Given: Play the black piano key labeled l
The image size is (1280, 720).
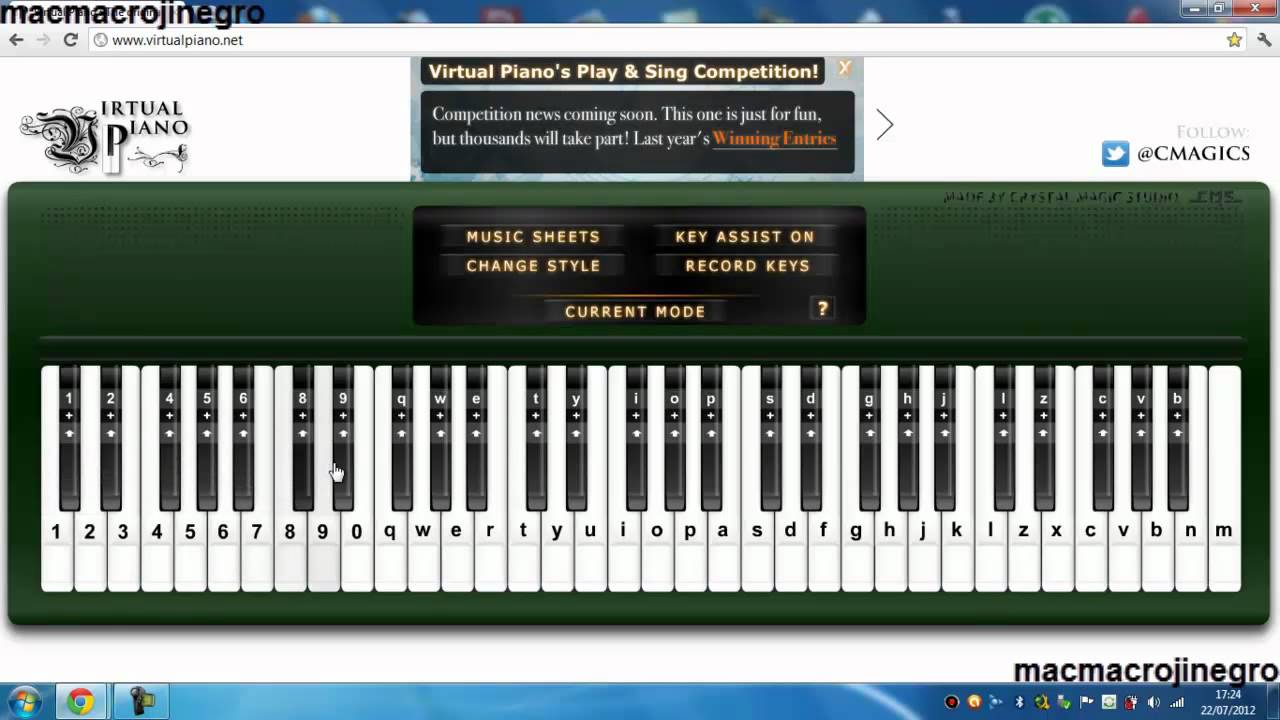Looking at the screenshot, I should tap(1003, 438).
